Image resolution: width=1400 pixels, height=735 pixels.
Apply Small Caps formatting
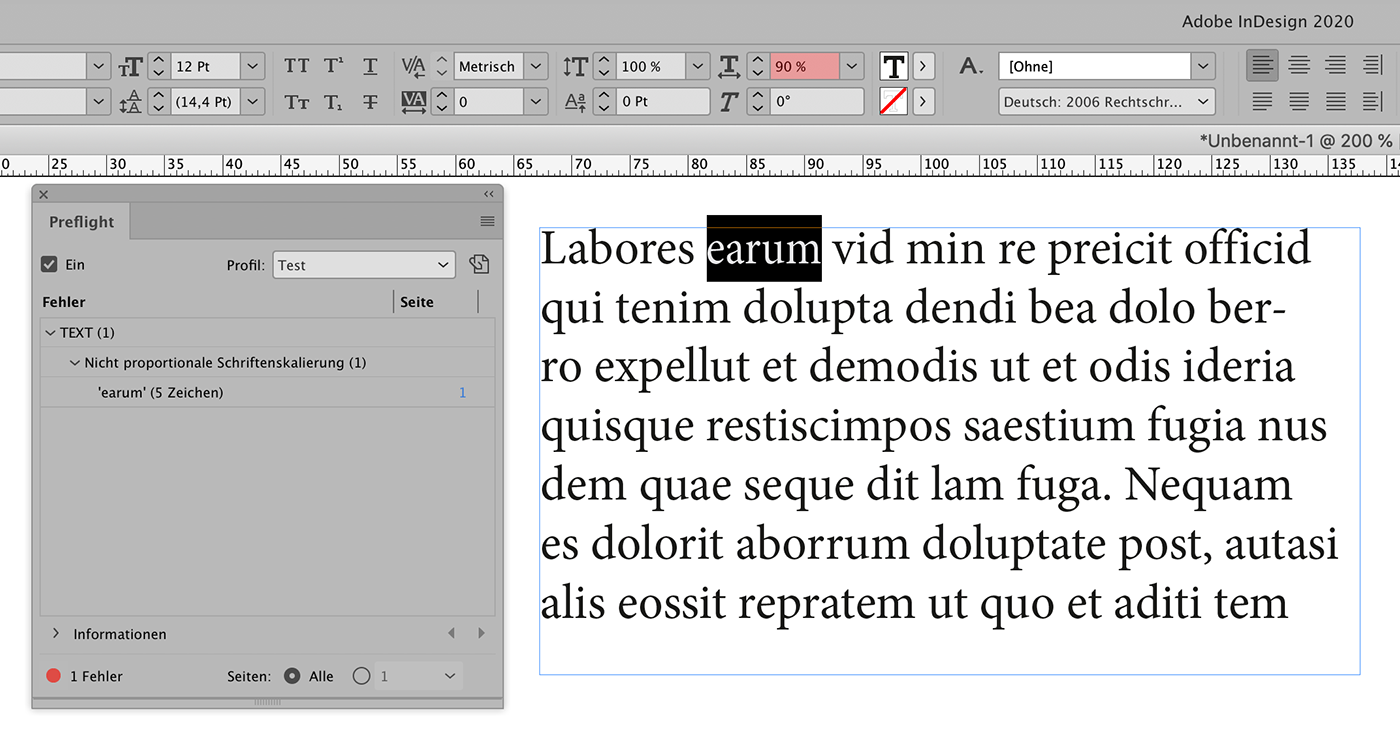(297, 102)
